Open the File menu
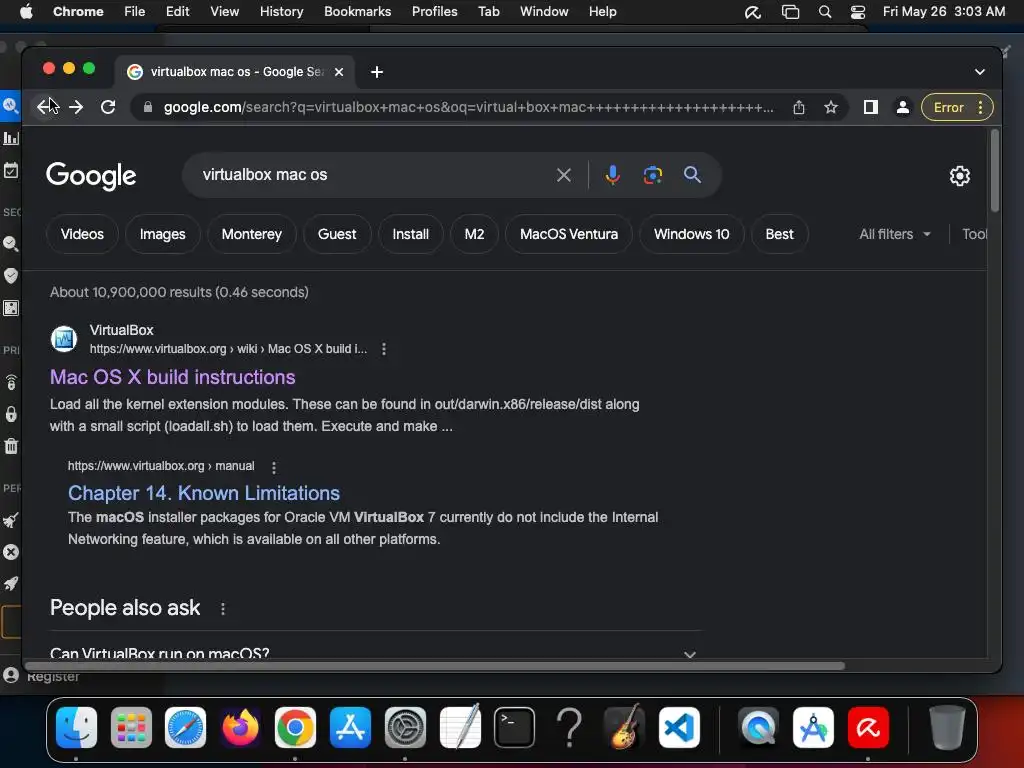This screenshot has height=768, width=1024. (135, 12)
